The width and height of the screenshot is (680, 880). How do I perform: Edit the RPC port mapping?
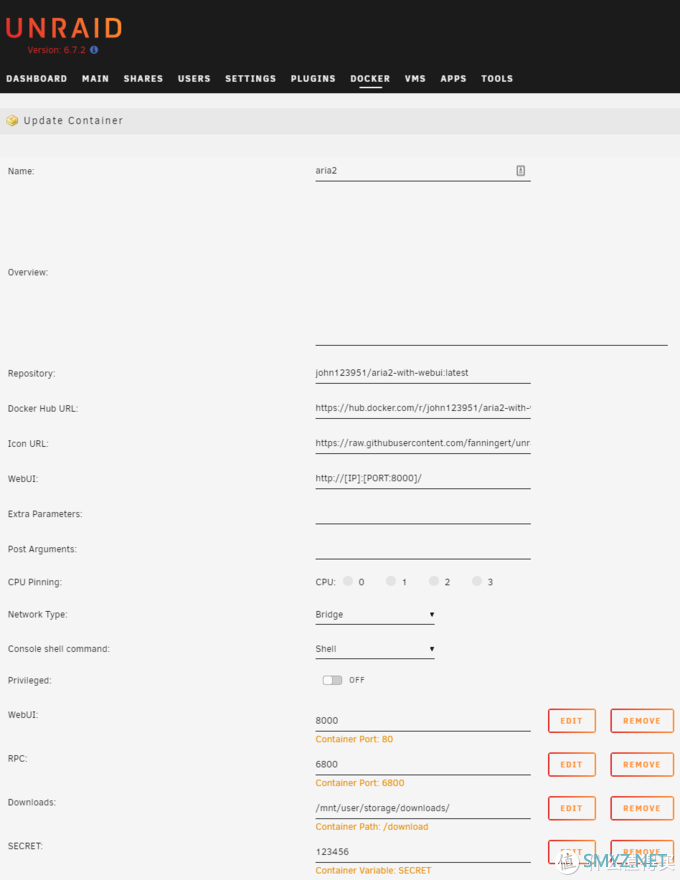572,764
